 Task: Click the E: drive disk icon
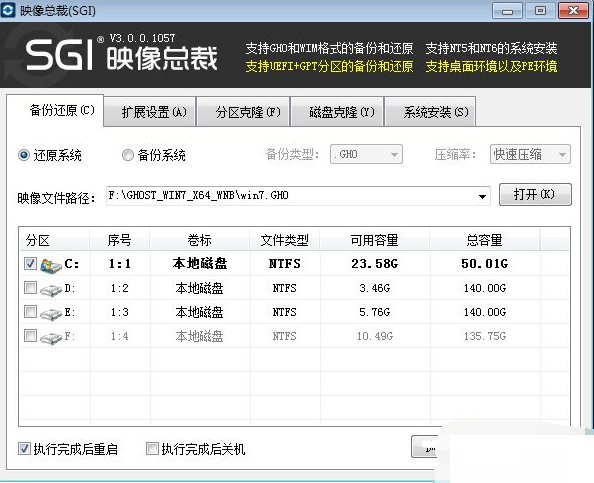click(x=51, y=314)
